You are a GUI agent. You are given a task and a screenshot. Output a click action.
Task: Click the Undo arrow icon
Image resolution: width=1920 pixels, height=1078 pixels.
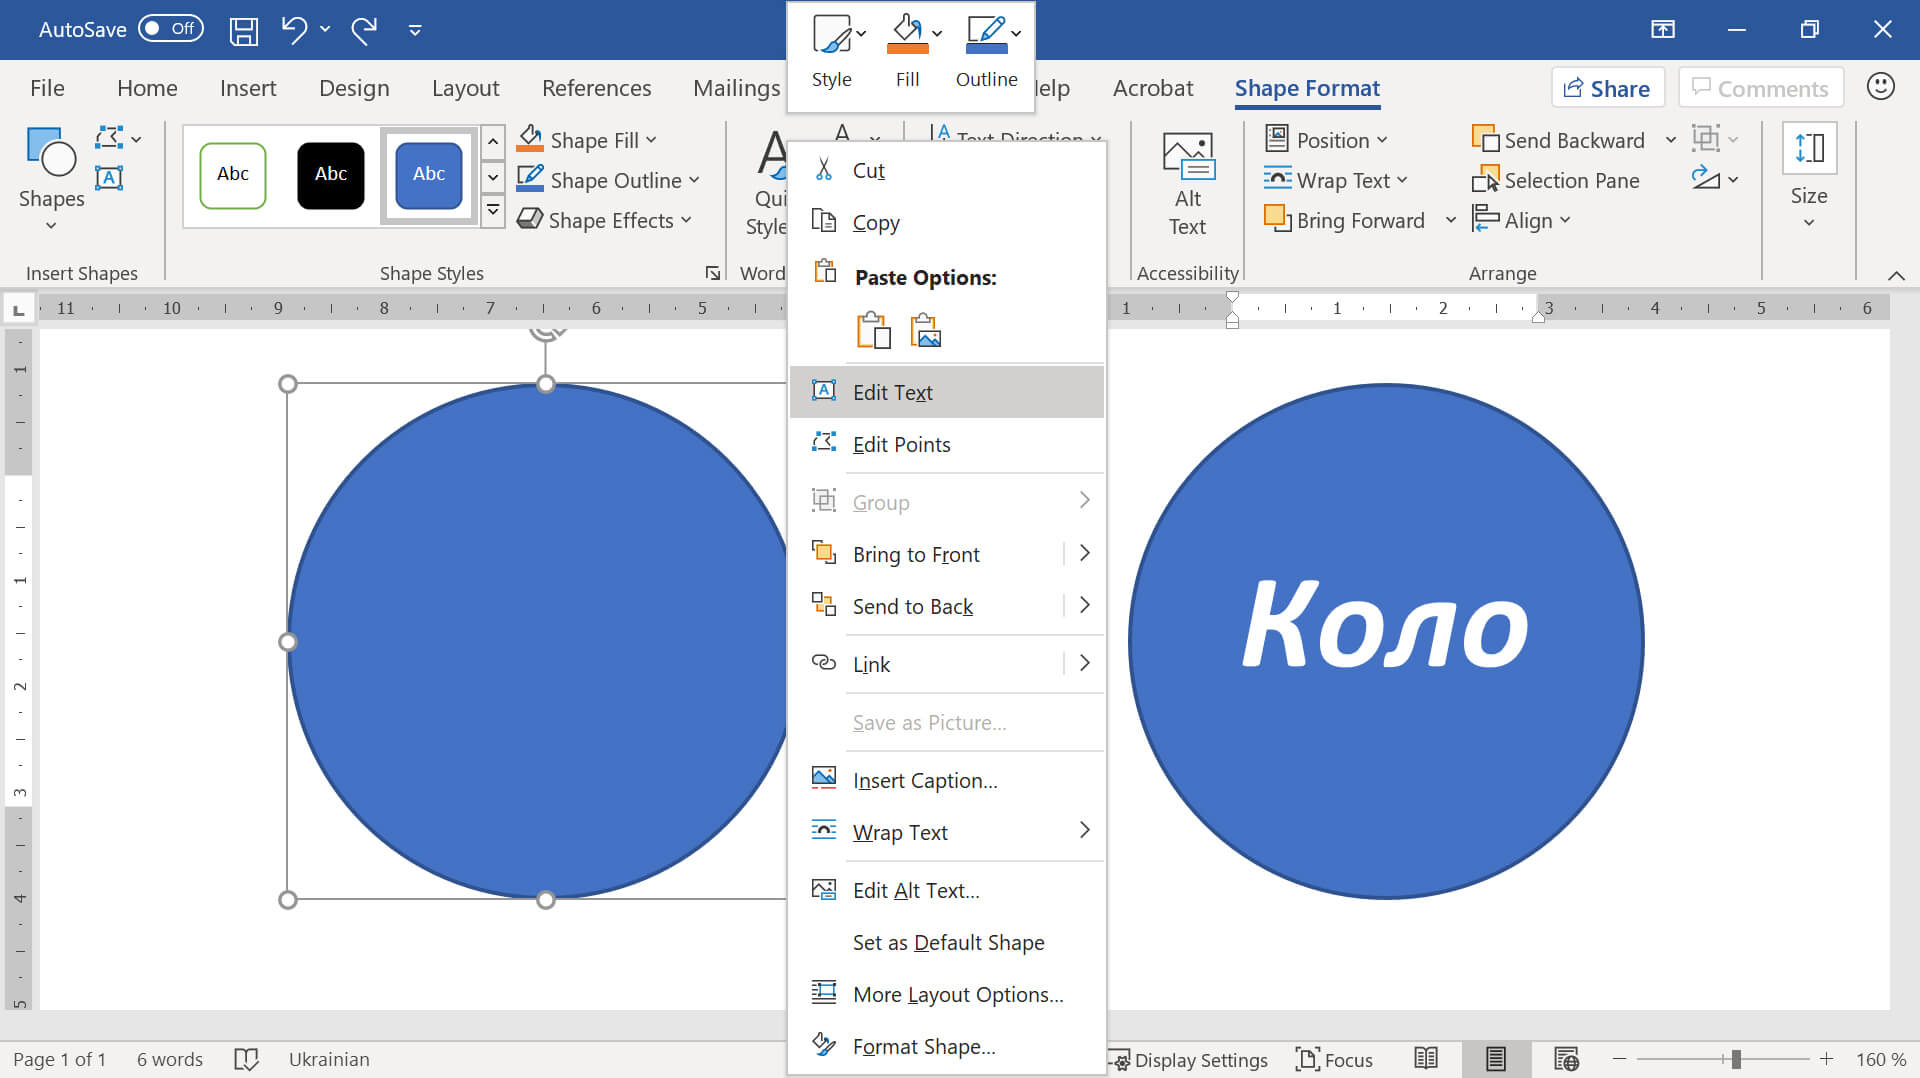(x=294, y=30)
